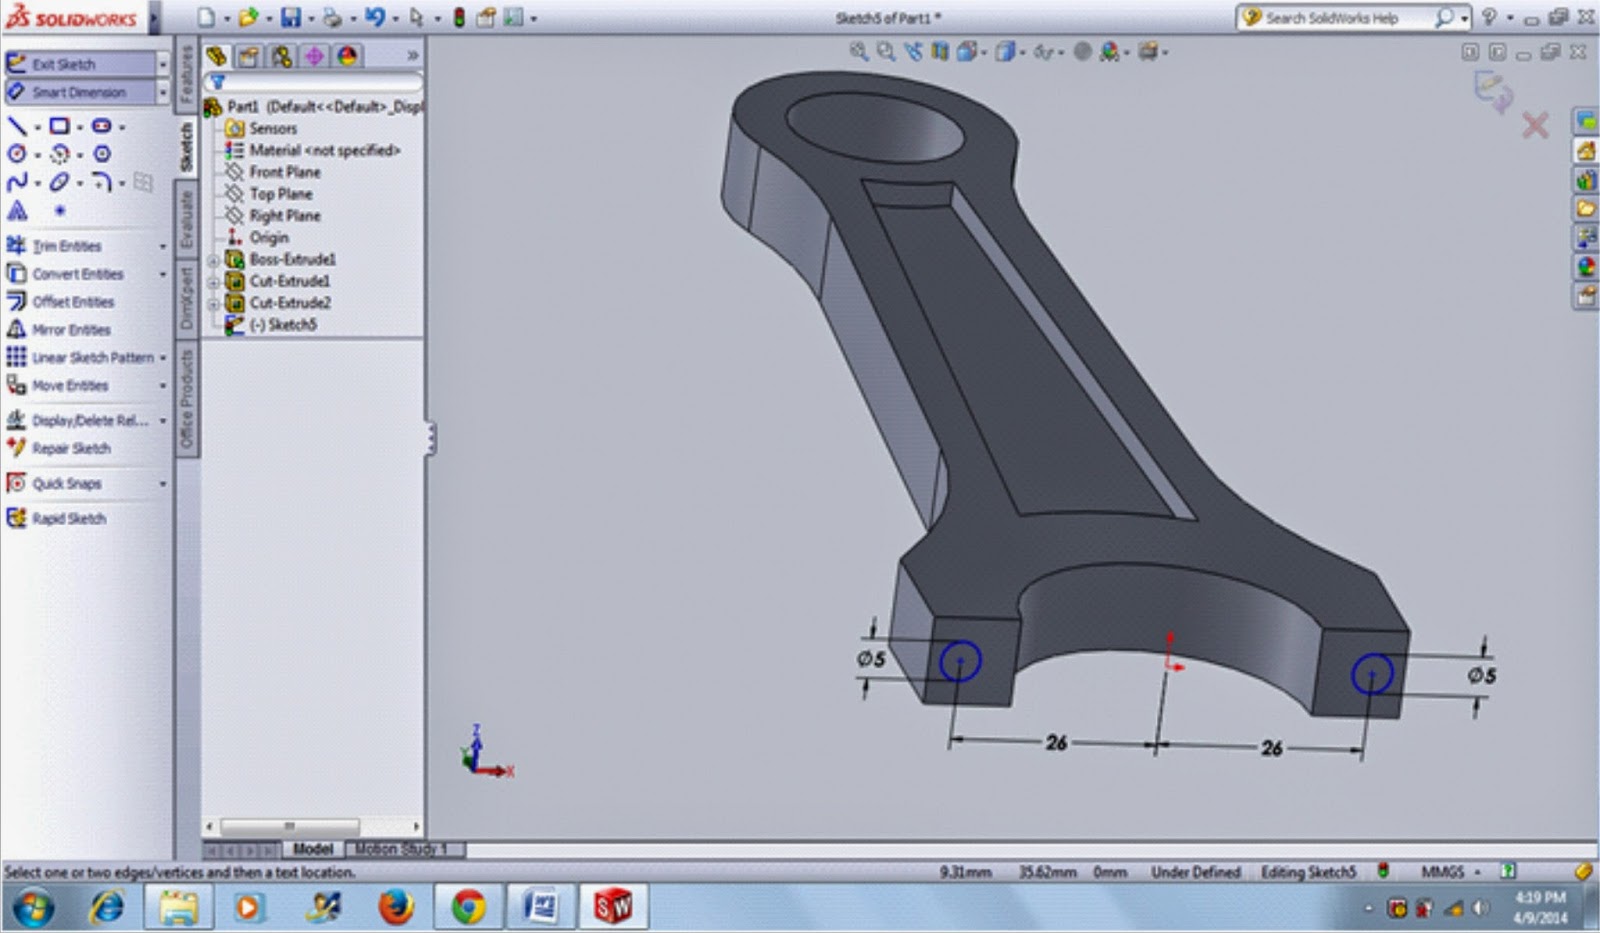Toggle Rapid Sketch mode on

[x=65, y=518]
